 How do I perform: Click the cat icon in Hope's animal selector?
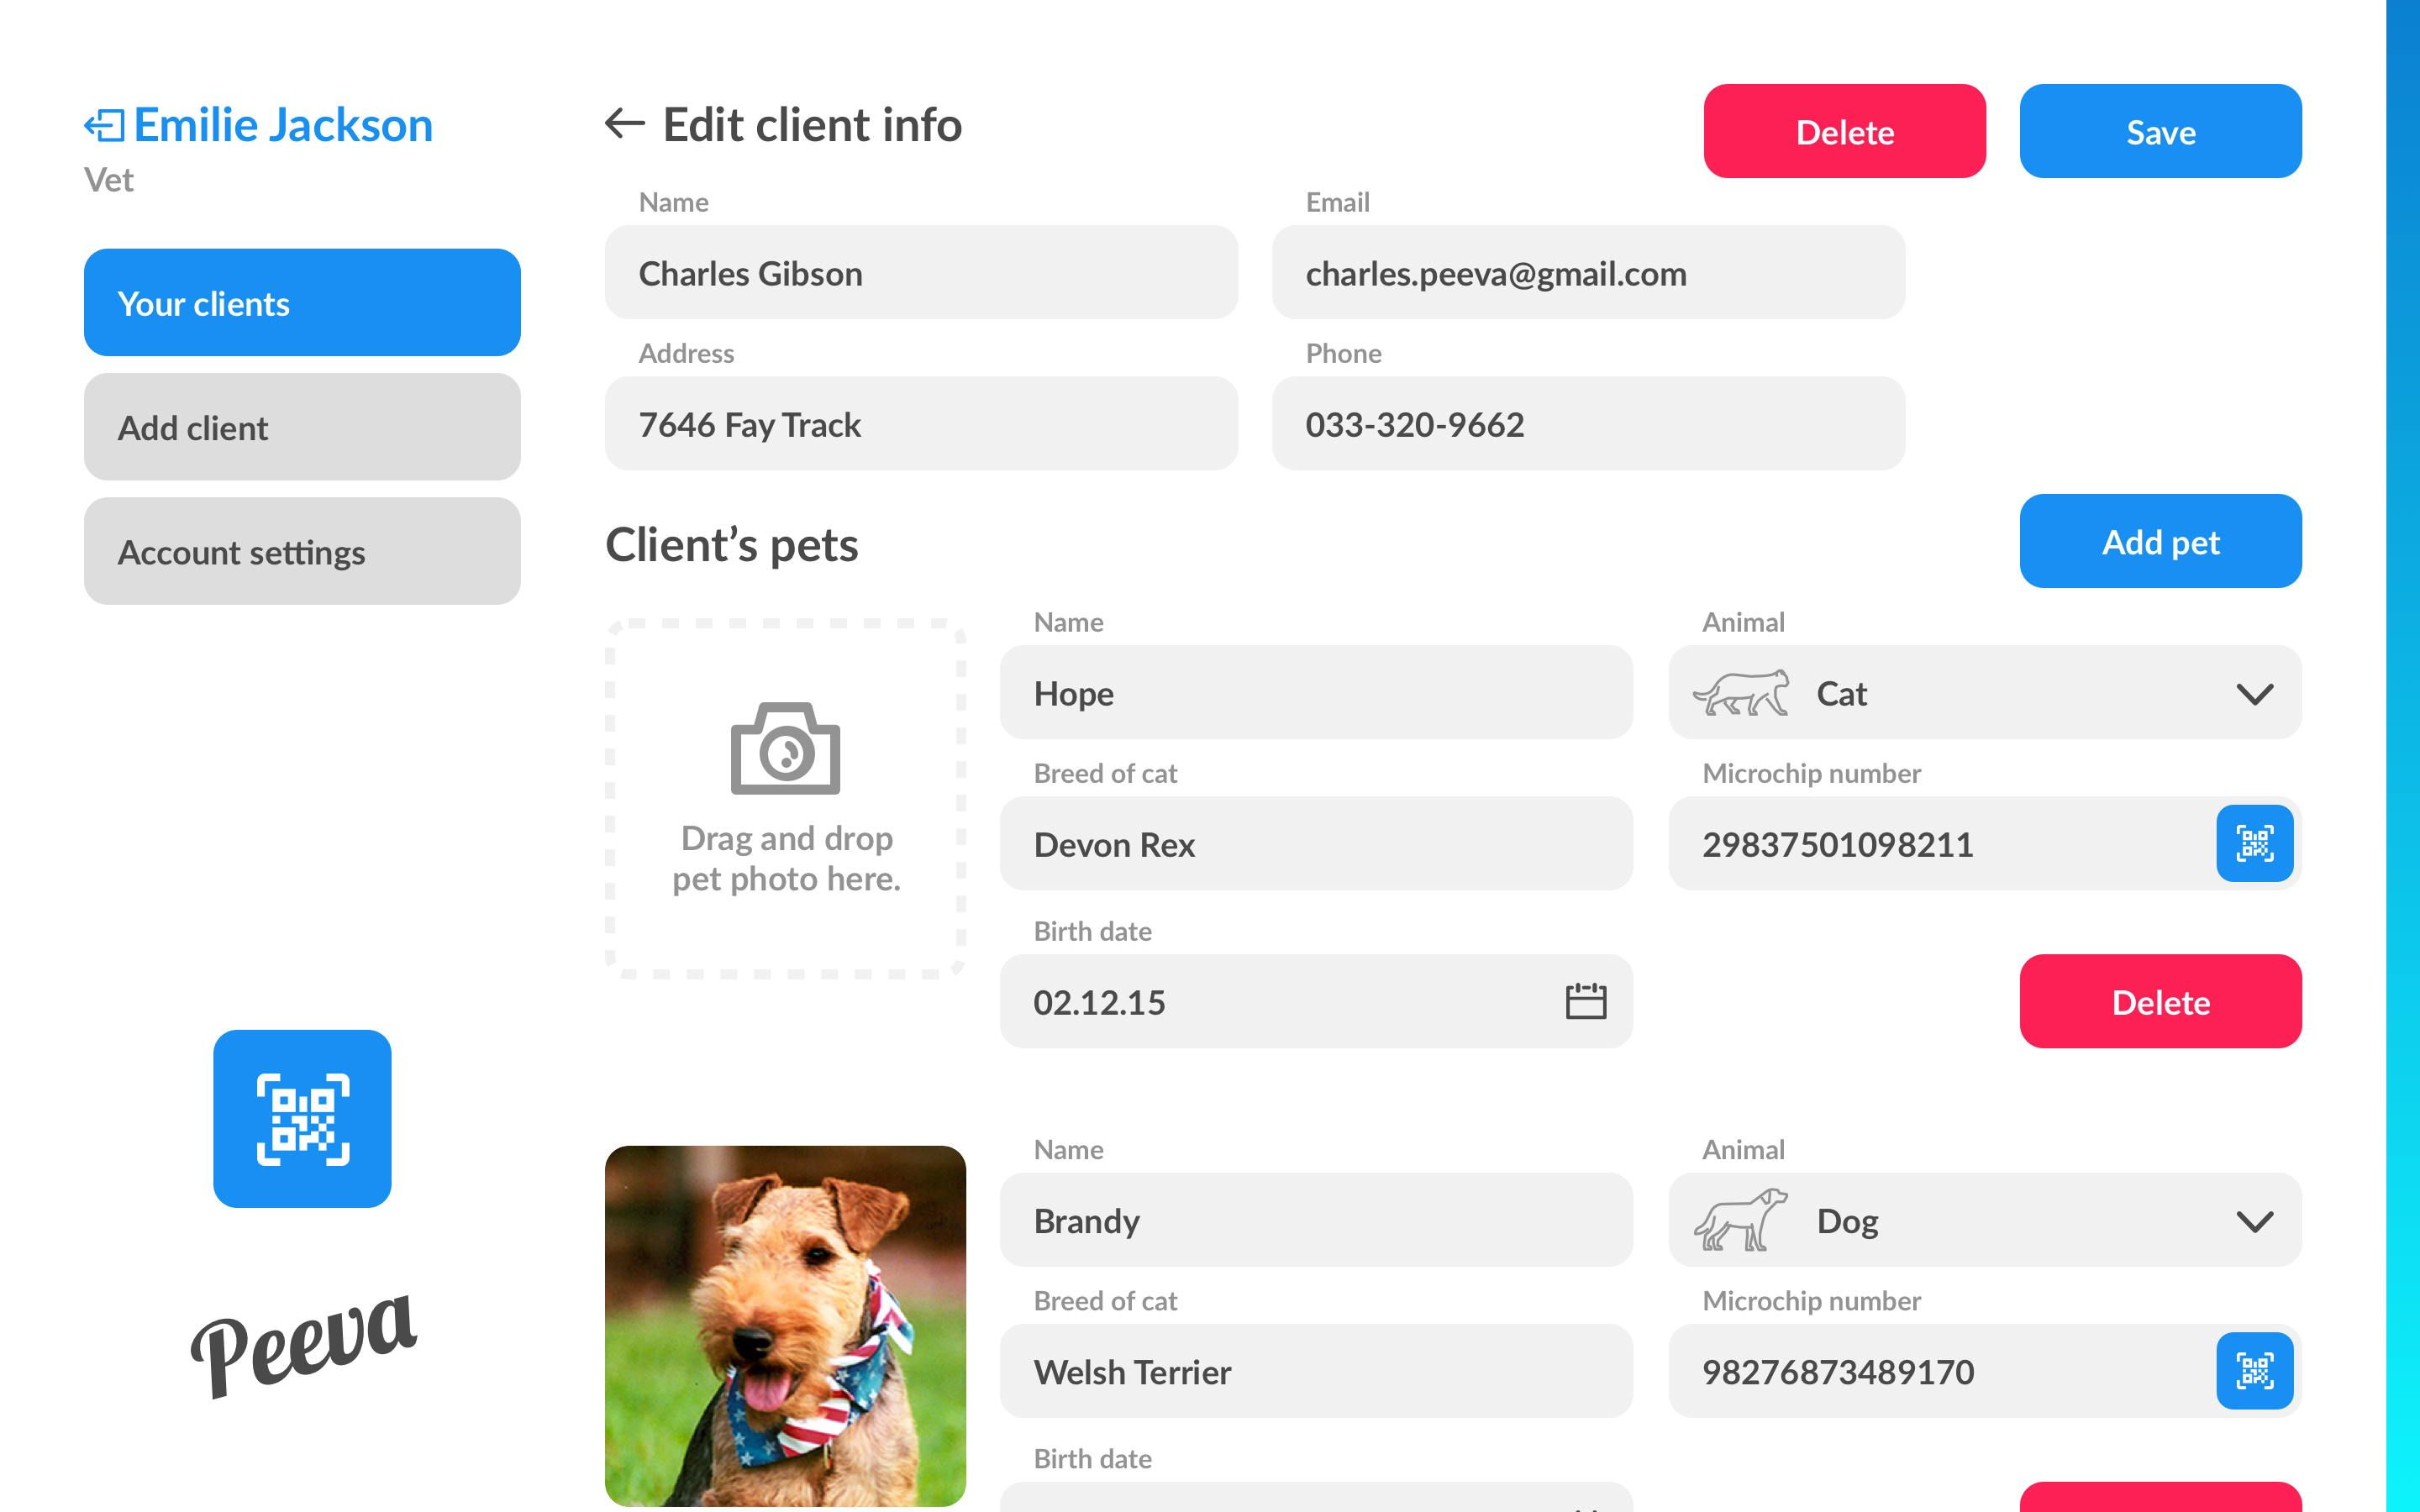point(1742,693)
